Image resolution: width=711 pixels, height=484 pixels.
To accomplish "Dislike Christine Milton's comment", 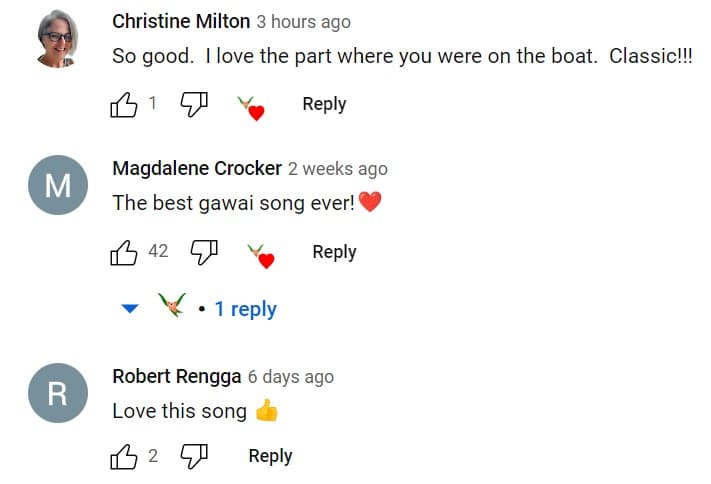I will pyautogui.click(x=194, y=105).
